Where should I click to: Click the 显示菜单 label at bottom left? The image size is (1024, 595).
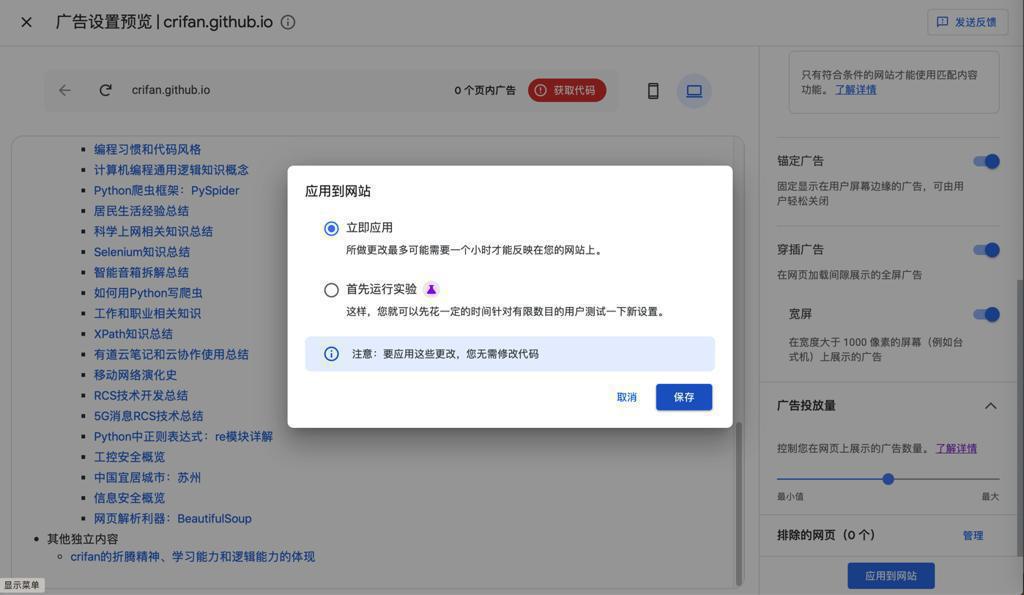click(22, 585)
